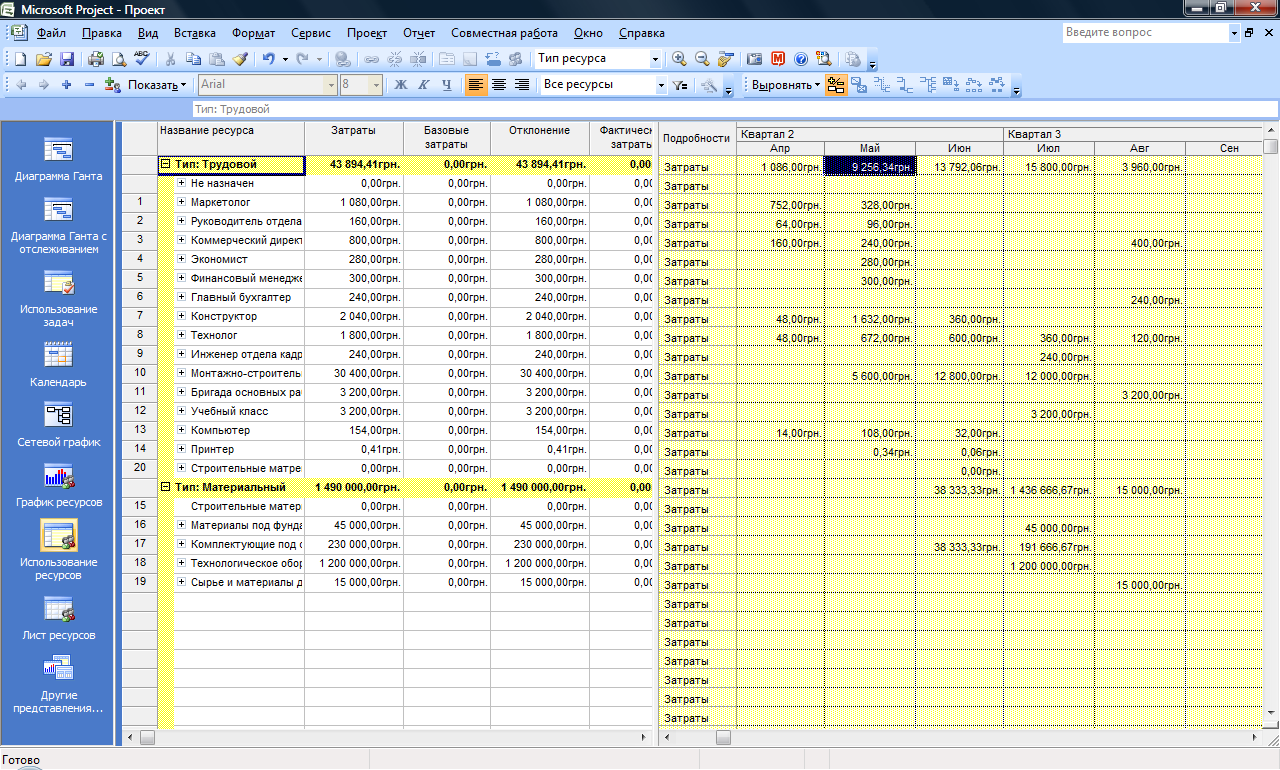
Task: Collapse the Тип: Материальный group
Action: point(166,487)
